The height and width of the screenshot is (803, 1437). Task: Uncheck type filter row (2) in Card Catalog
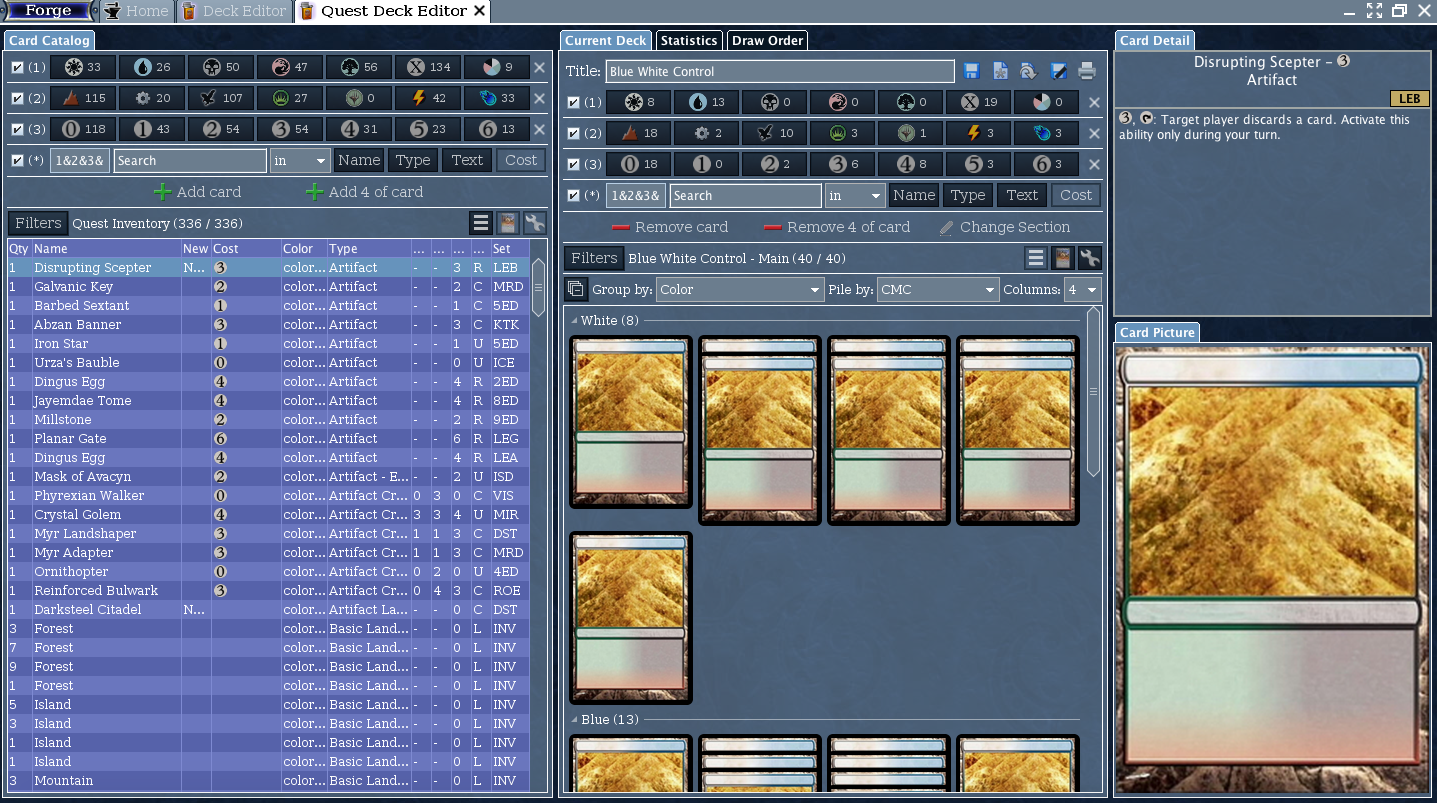point(17,99)
